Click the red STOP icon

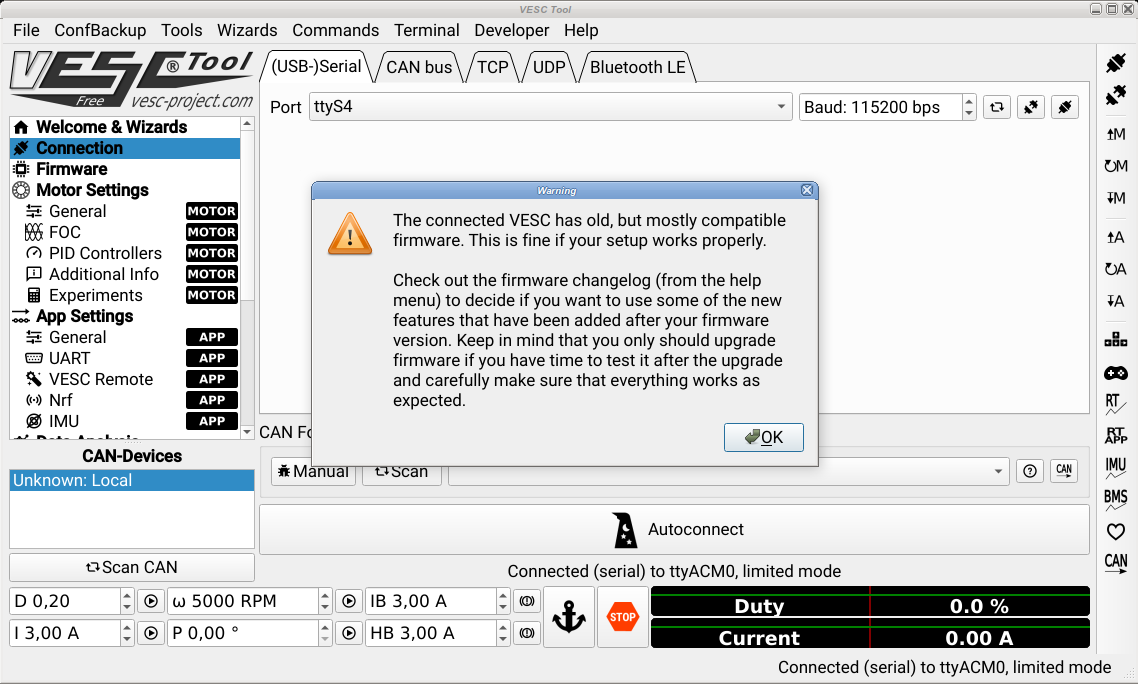(x=623, y=617)
